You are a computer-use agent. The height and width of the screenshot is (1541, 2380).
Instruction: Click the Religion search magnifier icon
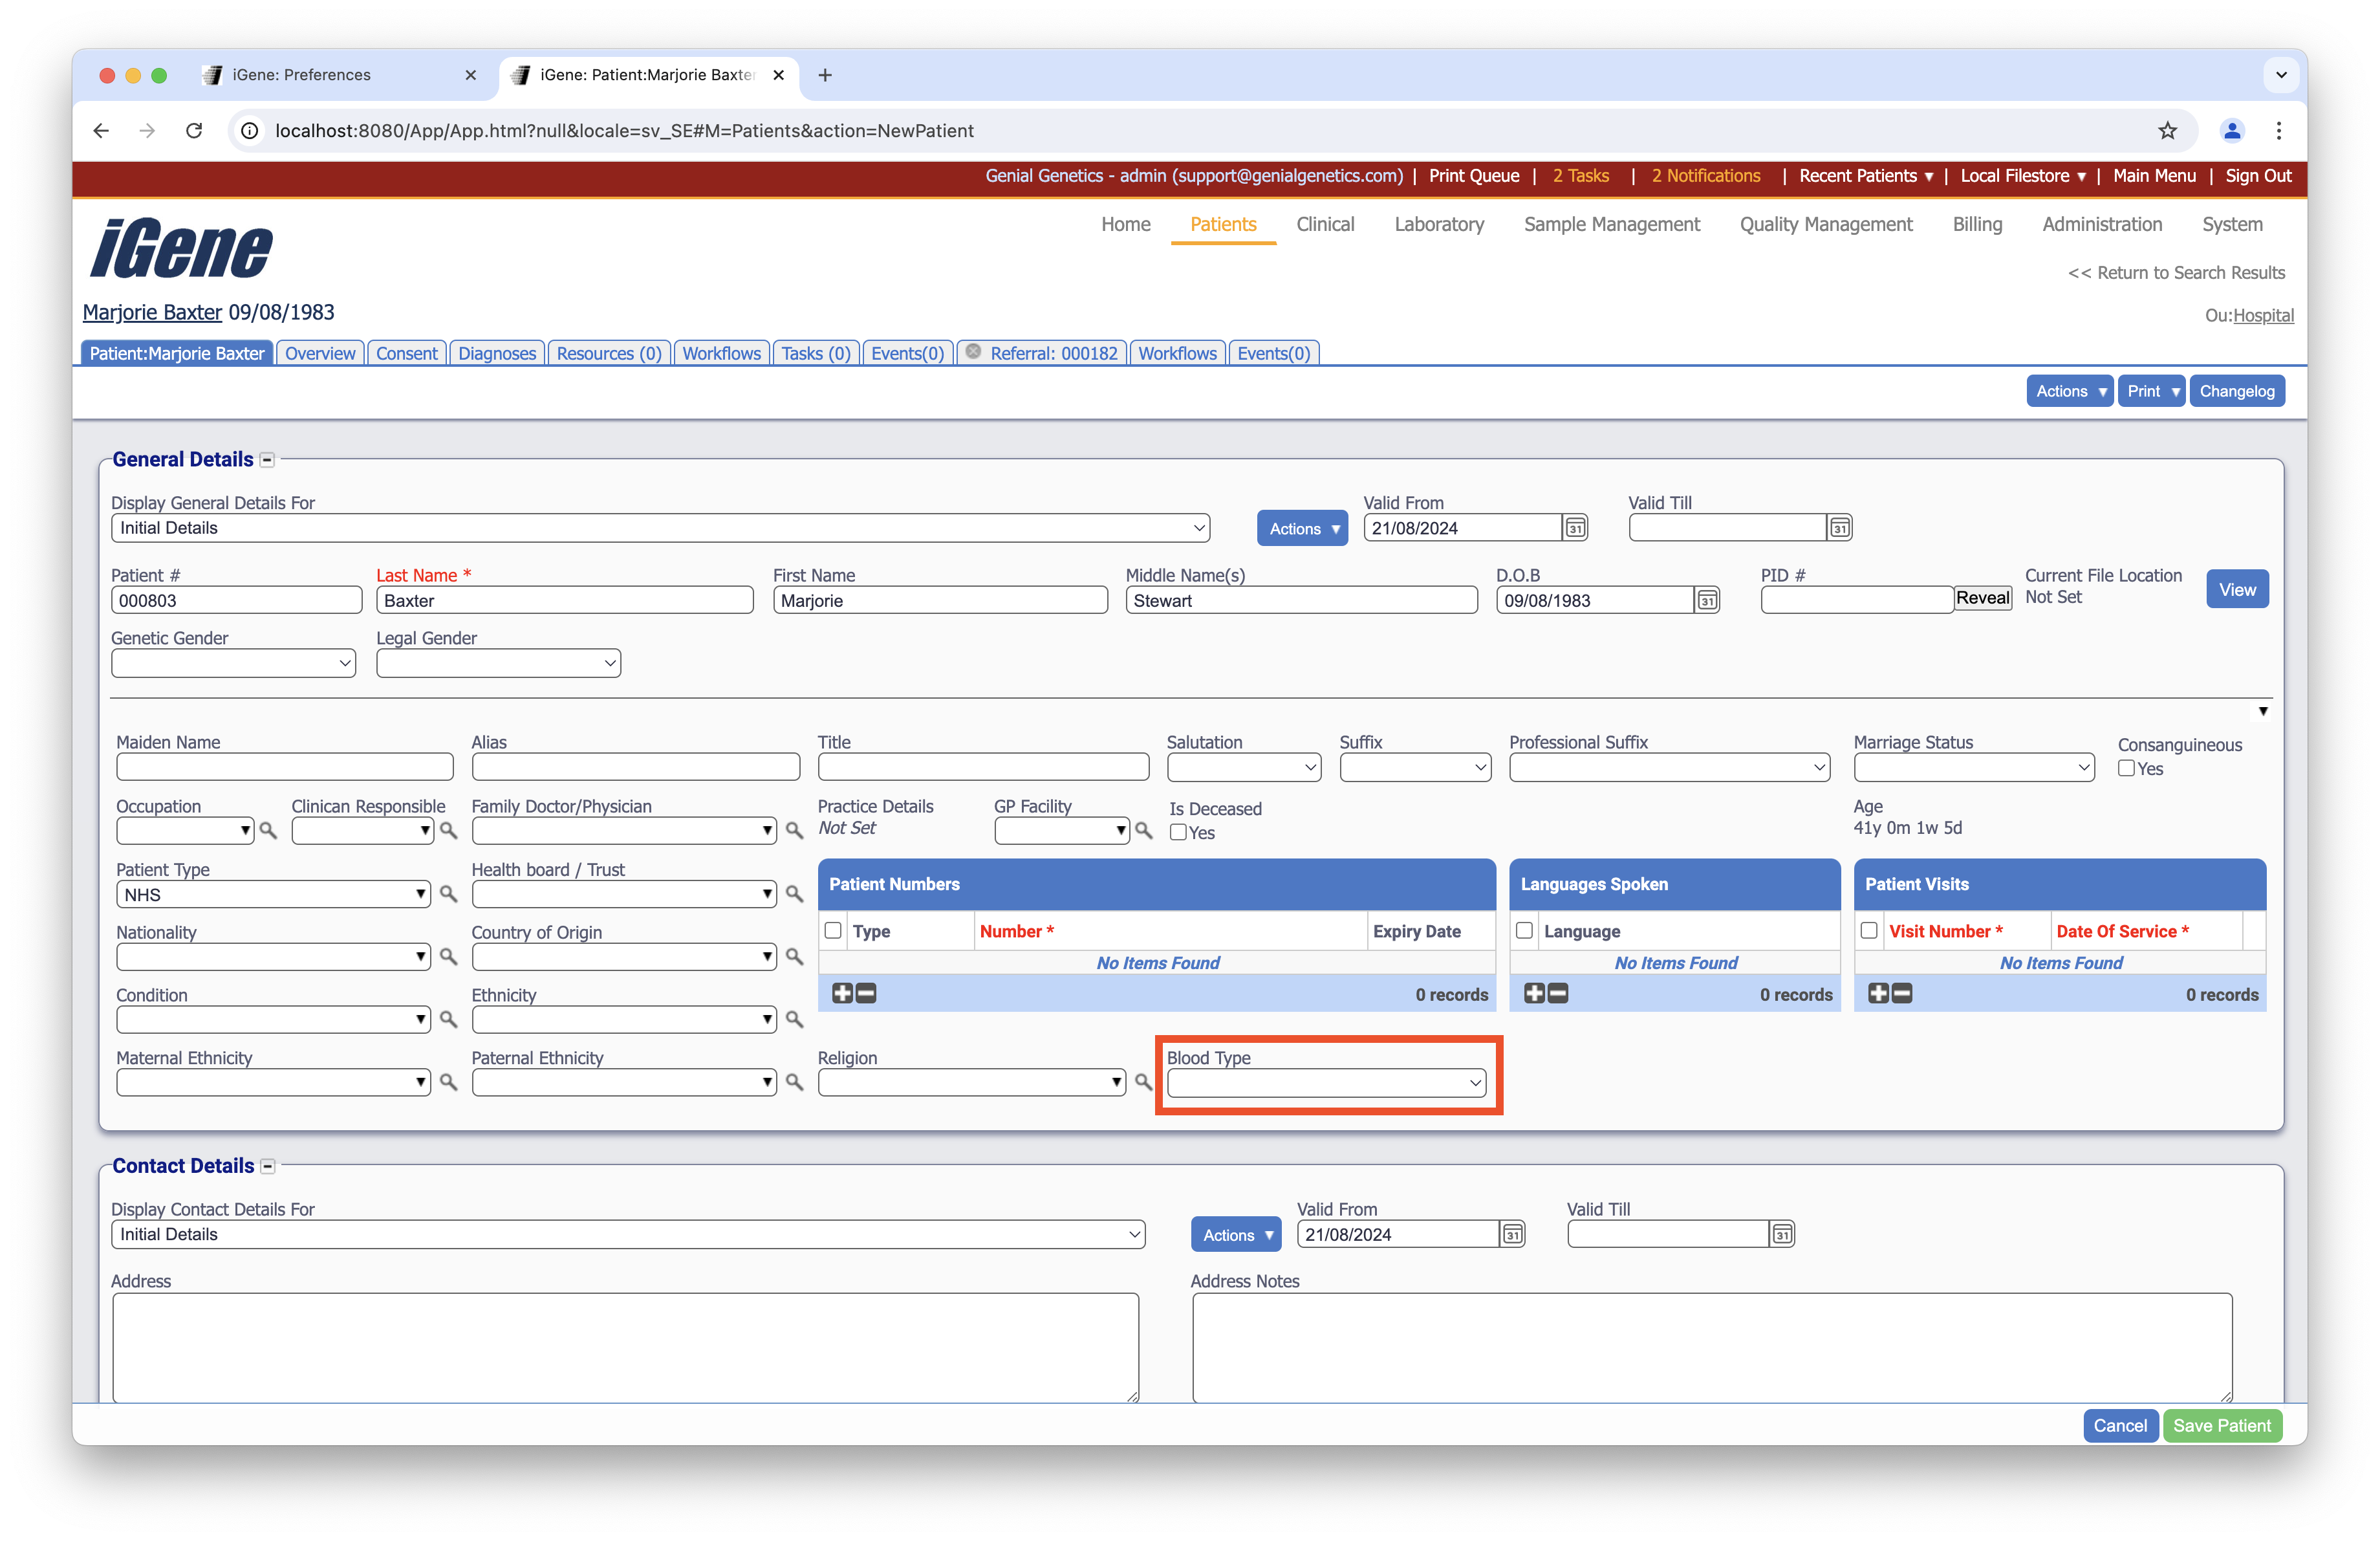click(1143, 1082)
